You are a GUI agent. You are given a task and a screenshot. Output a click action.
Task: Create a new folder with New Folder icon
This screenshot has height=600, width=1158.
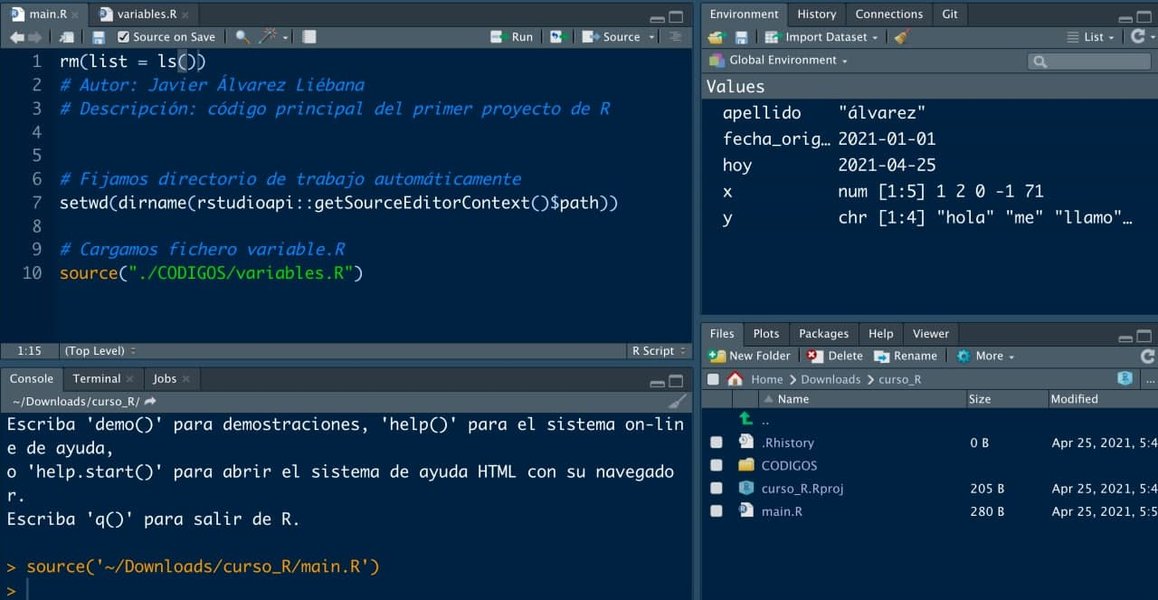(749, 355)
